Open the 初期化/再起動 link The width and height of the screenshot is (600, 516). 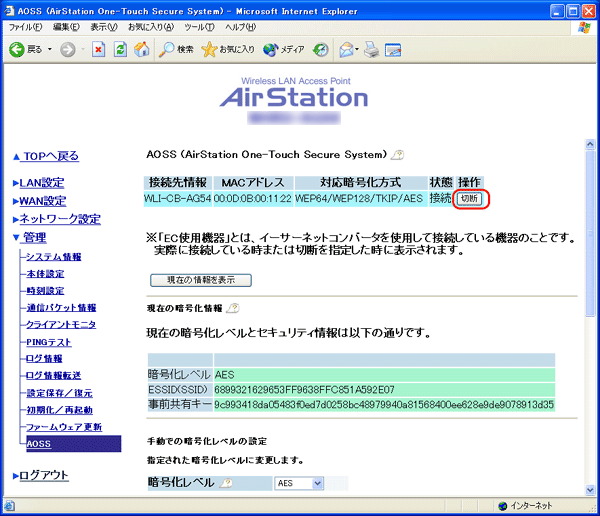point(59,410)
